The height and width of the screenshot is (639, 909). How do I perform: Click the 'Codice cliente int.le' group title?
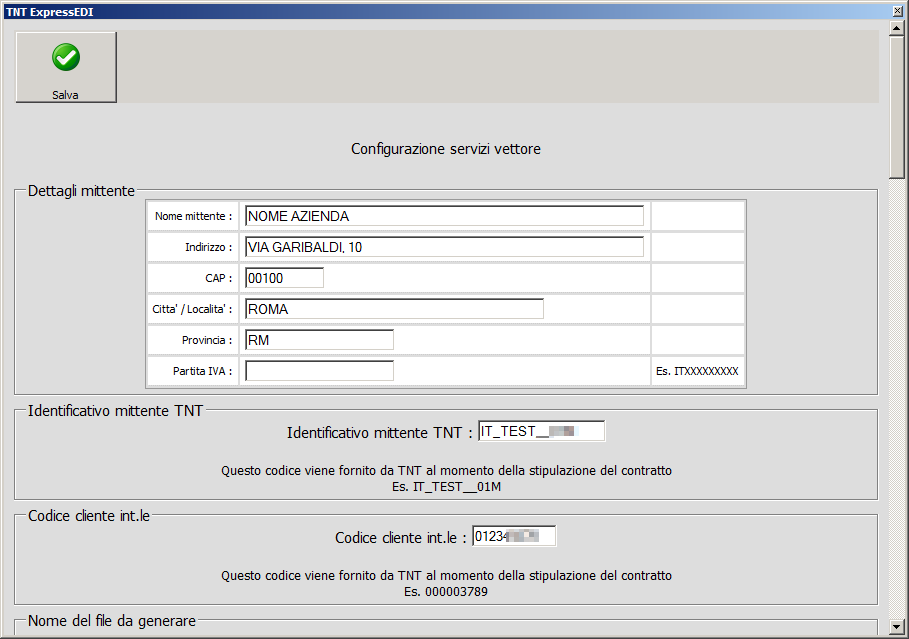tap(89, 516)
